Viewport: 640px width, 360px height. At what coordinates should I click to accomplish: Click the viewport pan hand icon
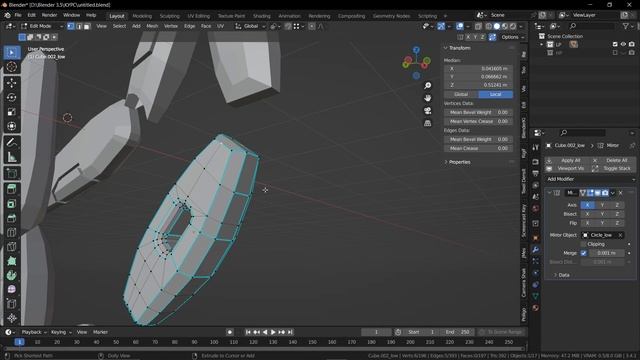427,98
